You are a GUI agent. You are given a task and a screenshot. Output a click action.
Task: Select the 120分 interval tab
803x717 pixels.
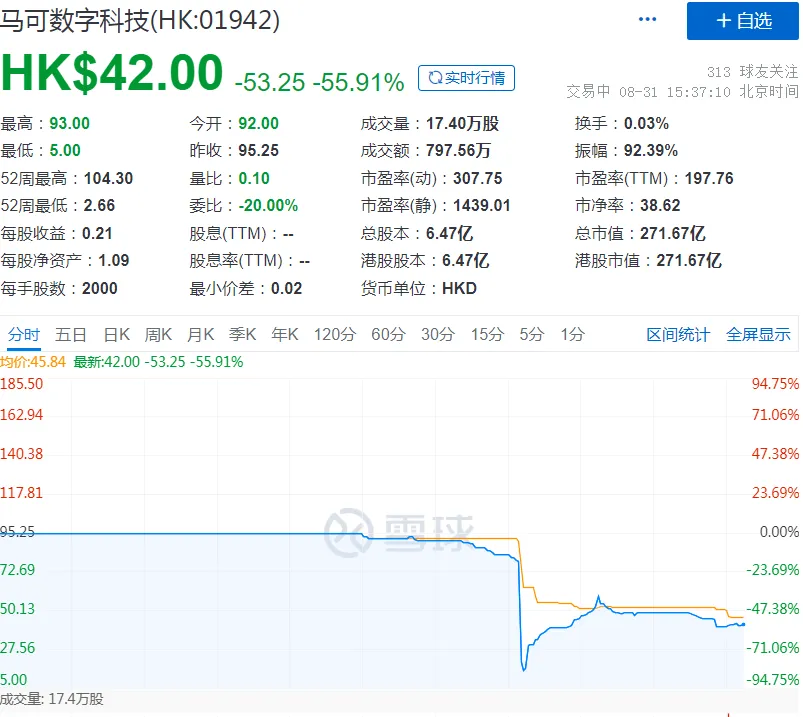(334, 335)
